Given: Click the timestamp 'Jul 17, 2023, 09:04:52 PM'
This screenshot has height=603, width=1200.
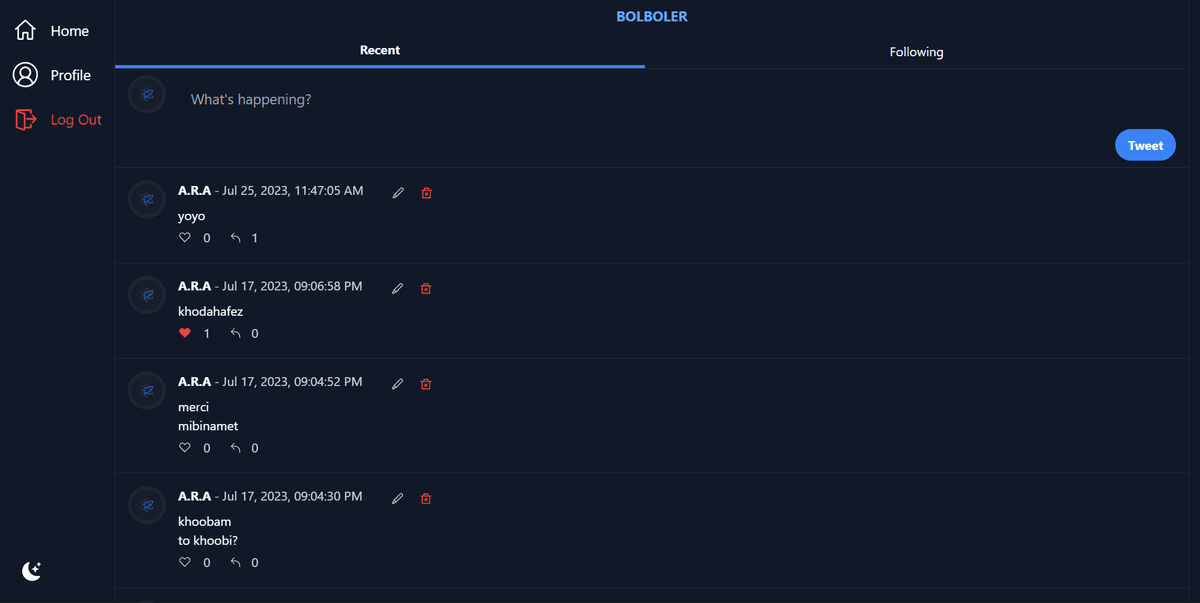Looking at the screenshot, I should coord(292,382).
